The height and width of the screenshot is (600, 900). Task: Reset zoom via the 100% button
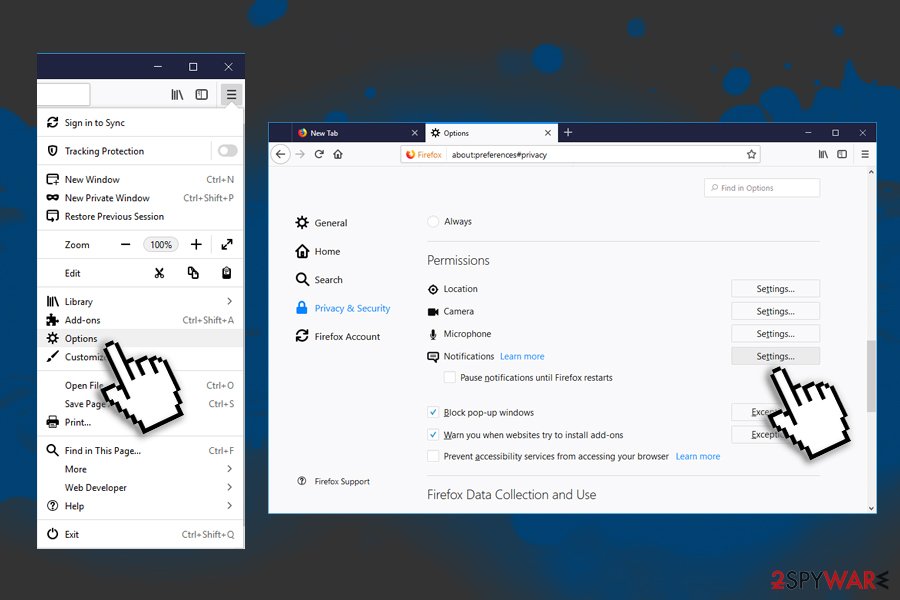pos(161,245)
